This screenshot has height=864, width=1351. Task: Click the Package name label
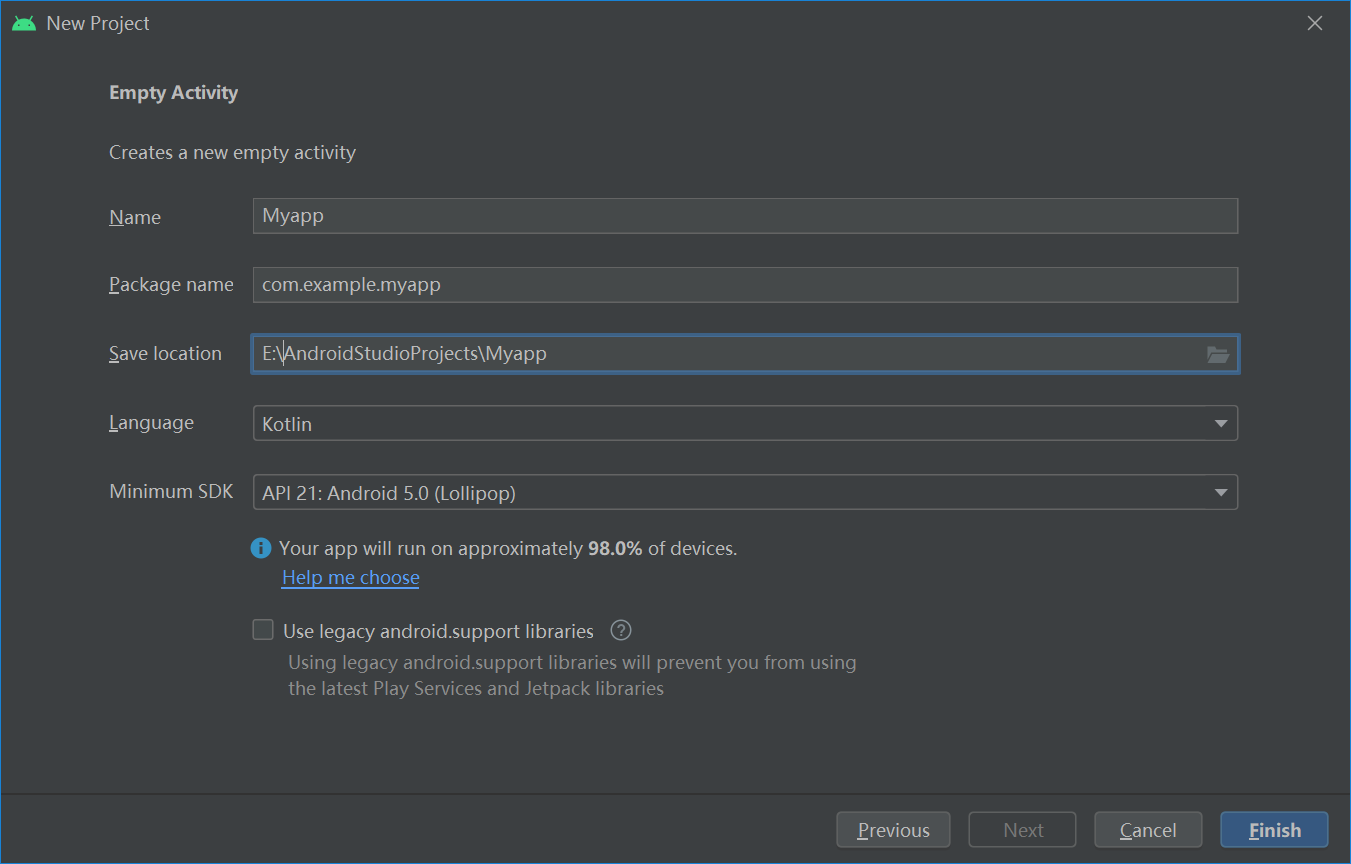pos(171,285)
